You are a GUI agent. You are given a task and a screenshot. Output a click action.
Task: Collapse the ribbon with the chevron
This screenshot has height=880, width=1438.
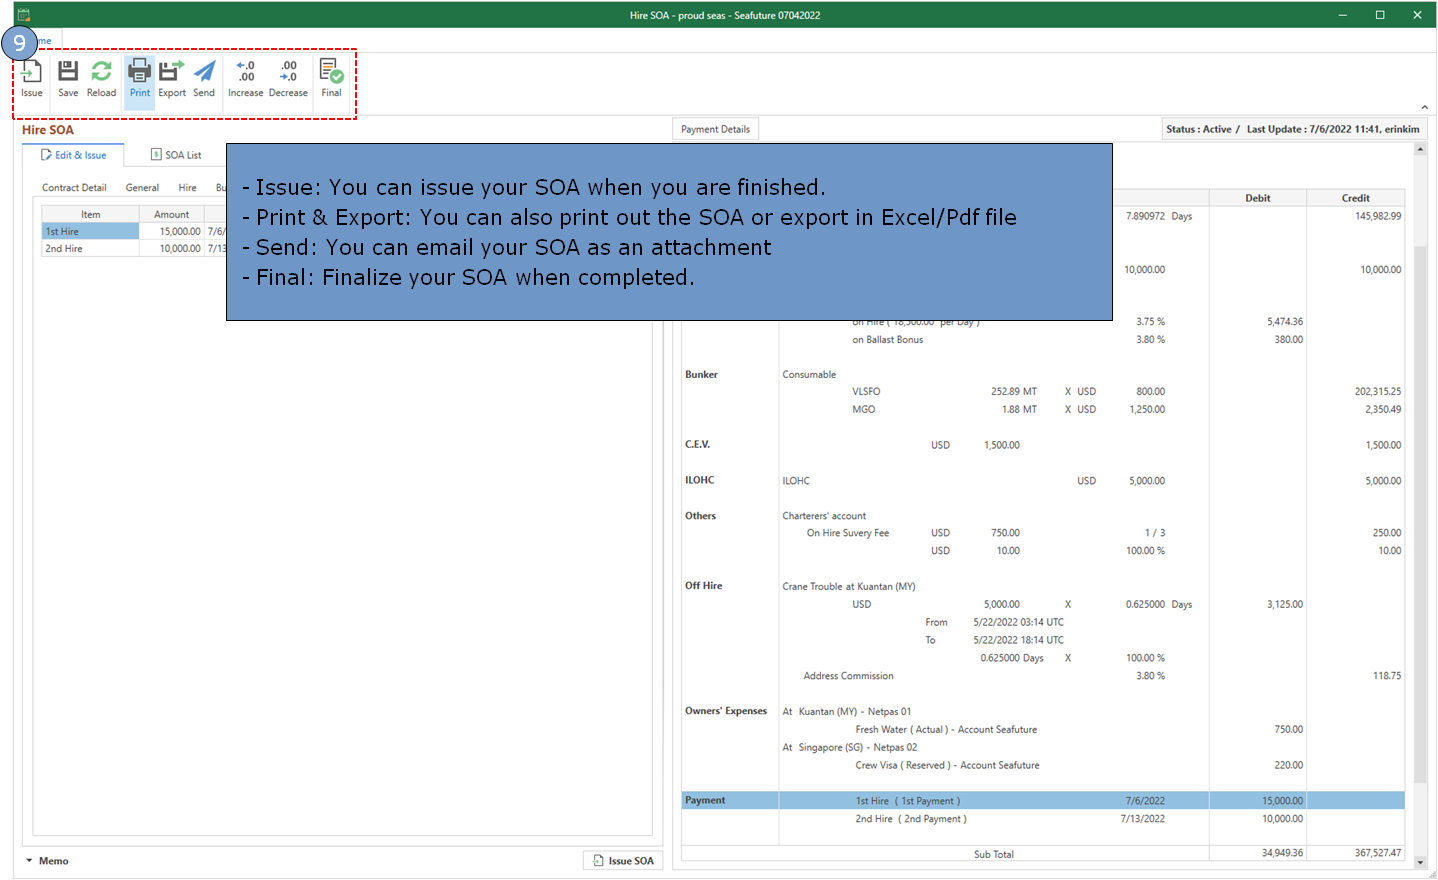pos(1424,107)
